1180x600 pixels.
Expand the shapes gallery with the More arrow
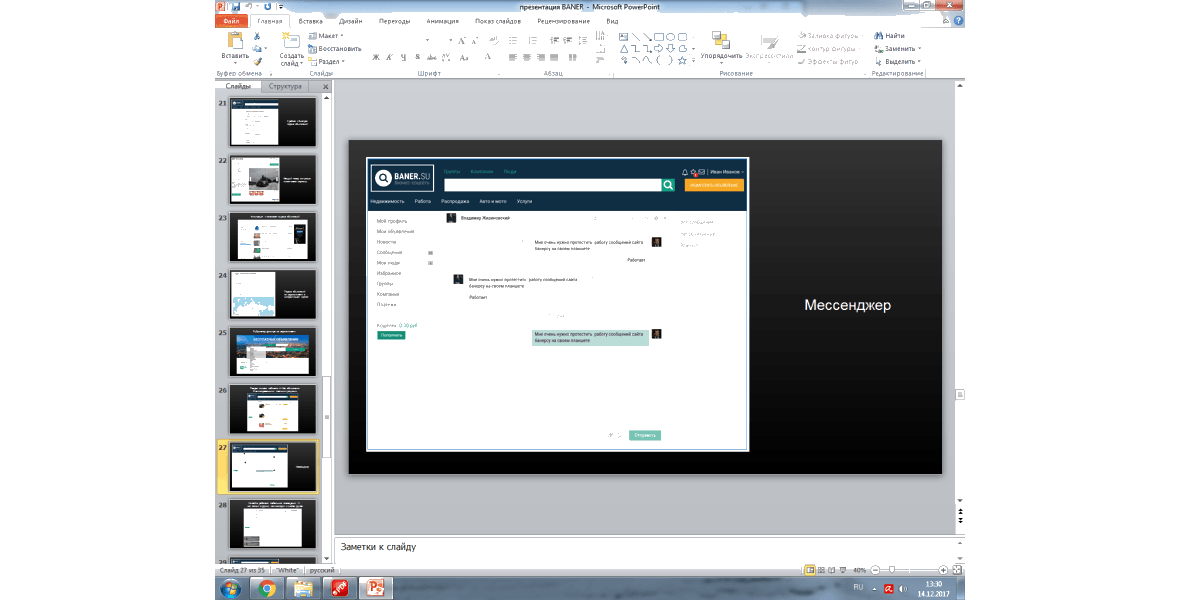(693, 60)
